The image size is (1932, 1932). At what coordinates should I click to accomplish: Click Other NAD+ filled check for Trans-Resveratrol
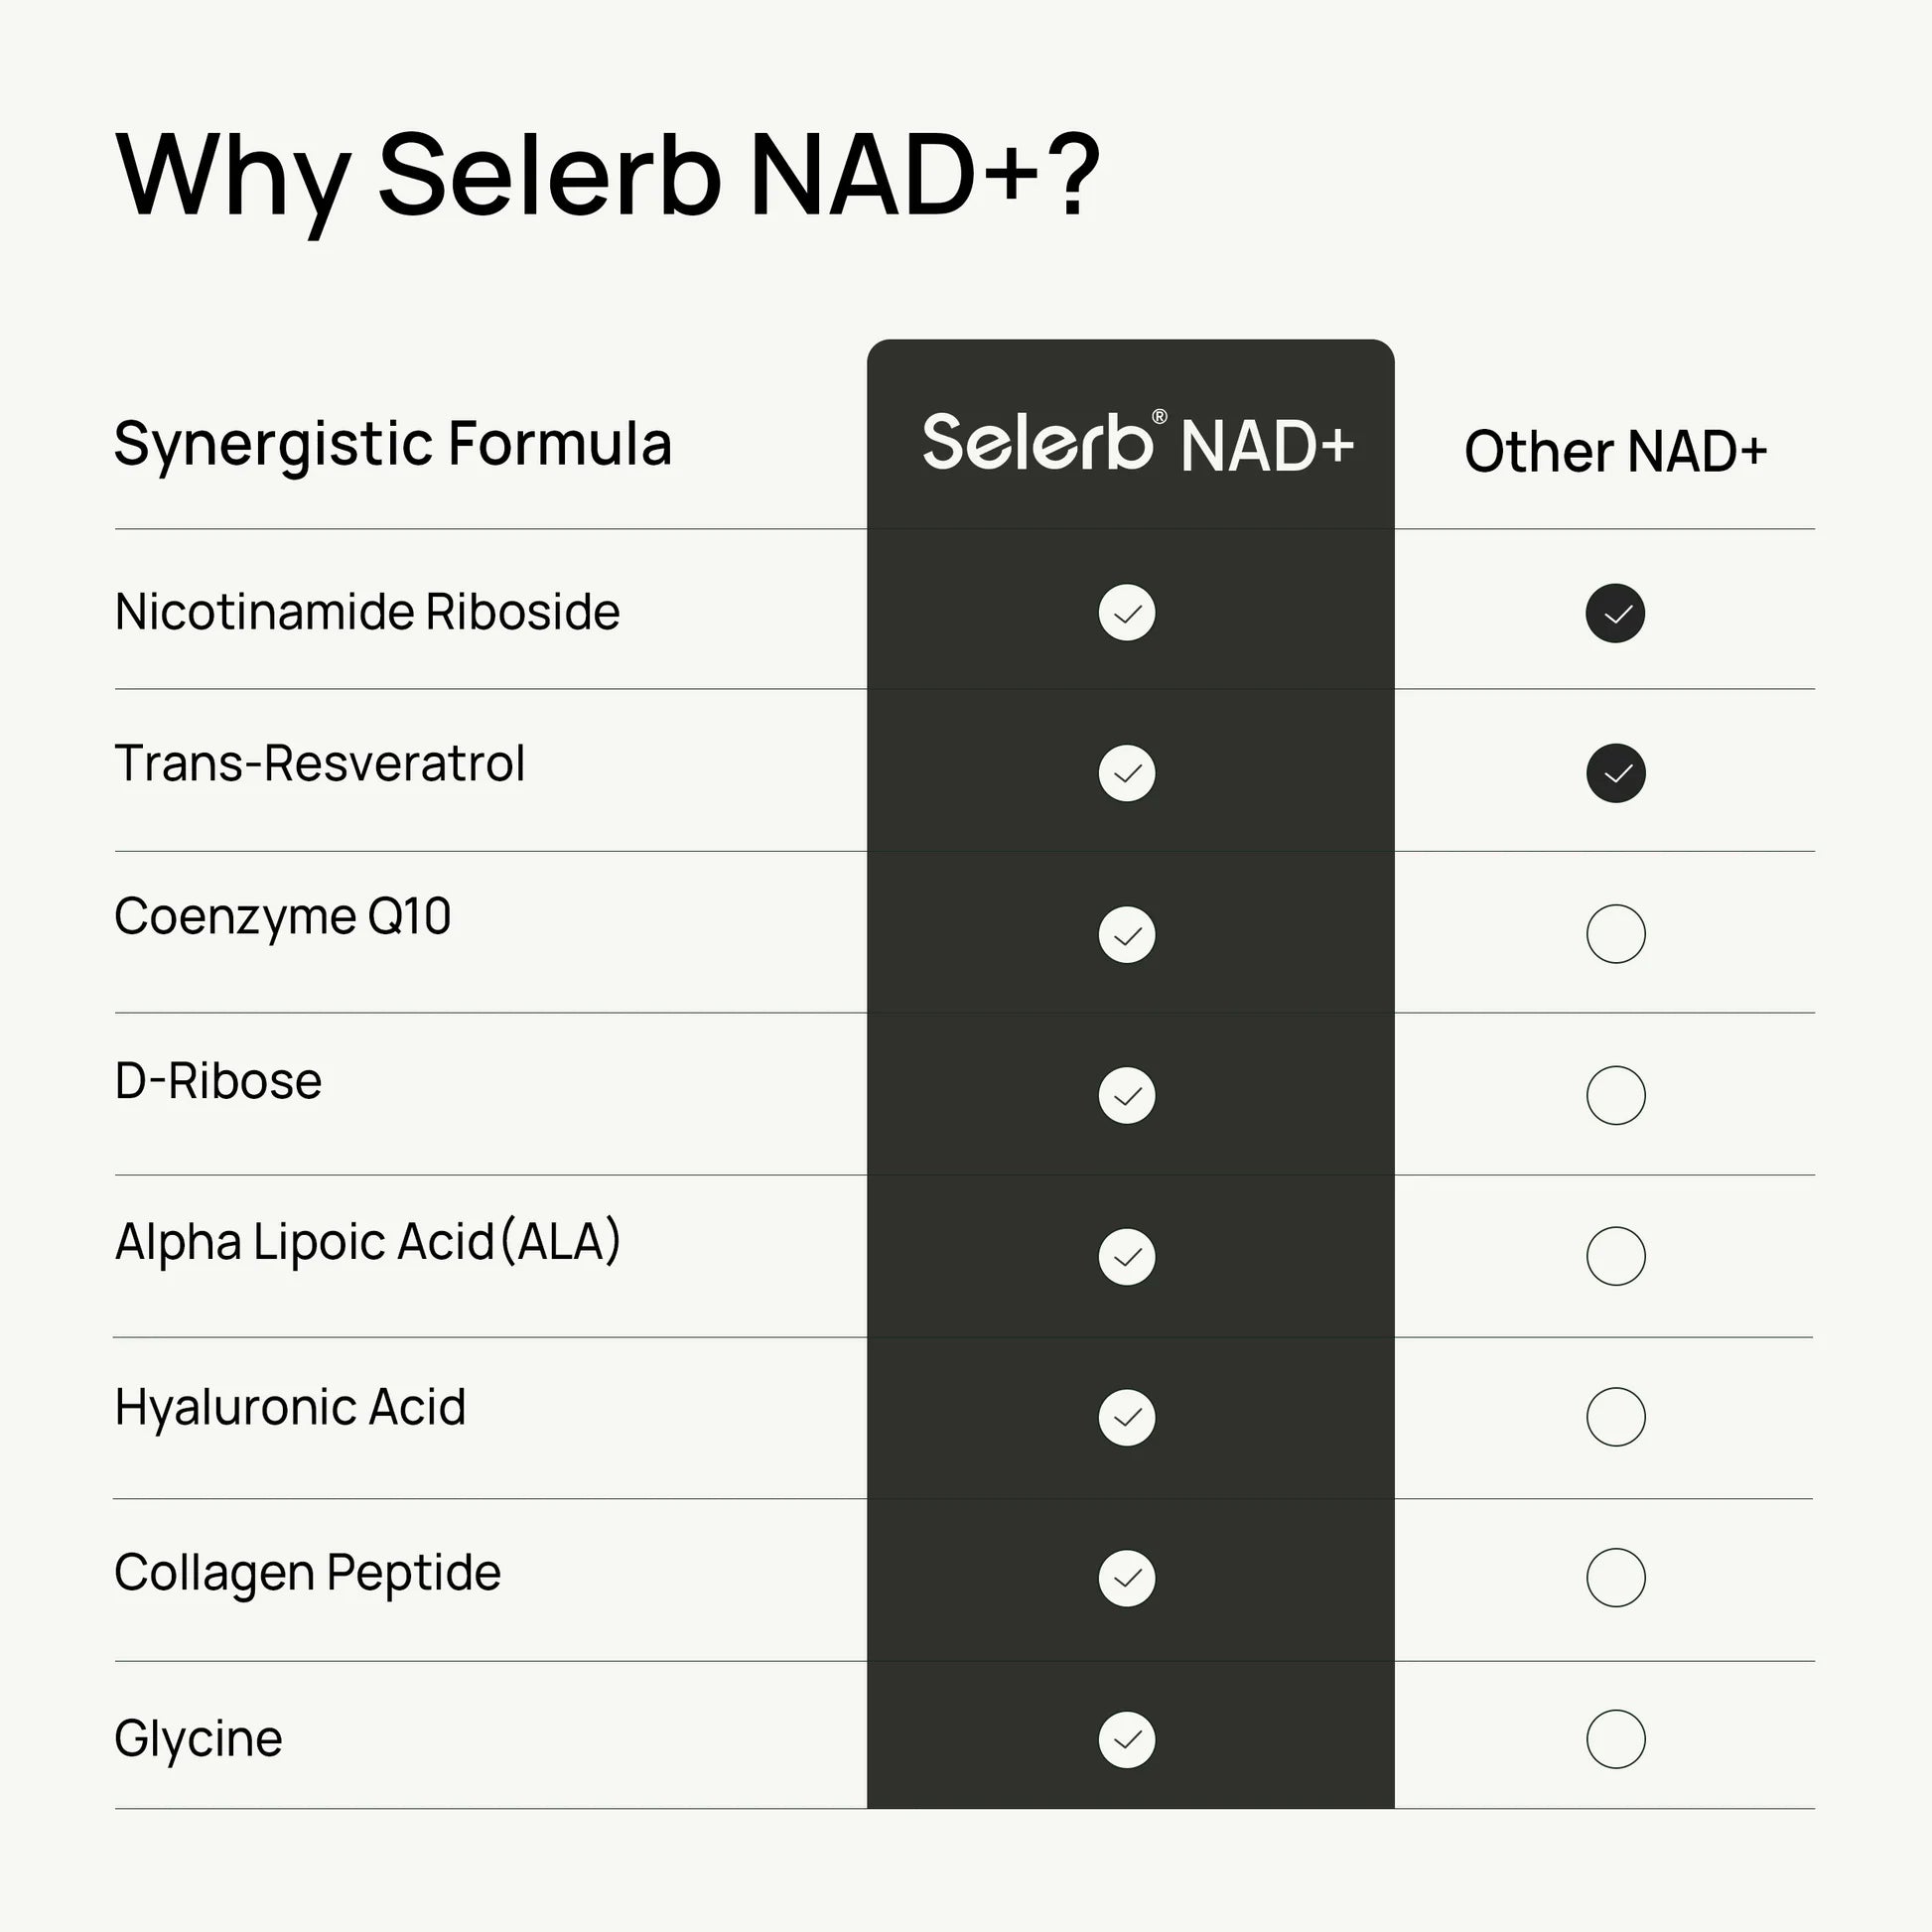(x=1615, y=773)
